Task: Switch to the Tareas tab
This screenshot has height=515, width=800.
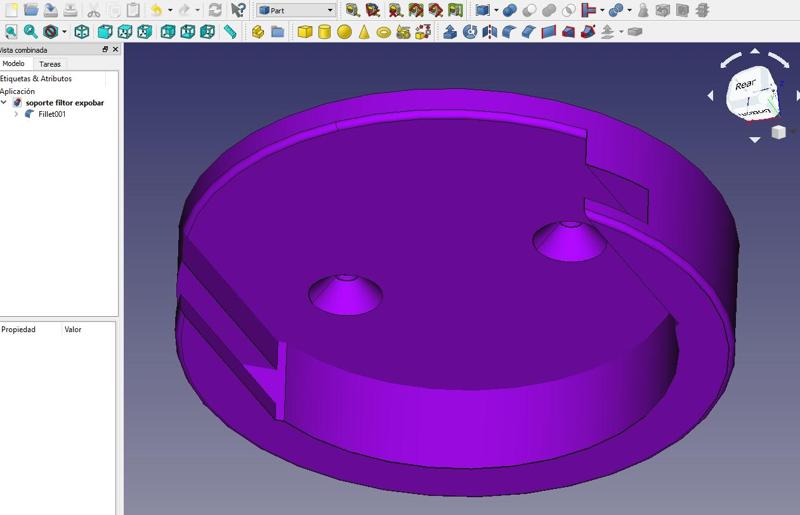Action: click(x=50, y=64)
